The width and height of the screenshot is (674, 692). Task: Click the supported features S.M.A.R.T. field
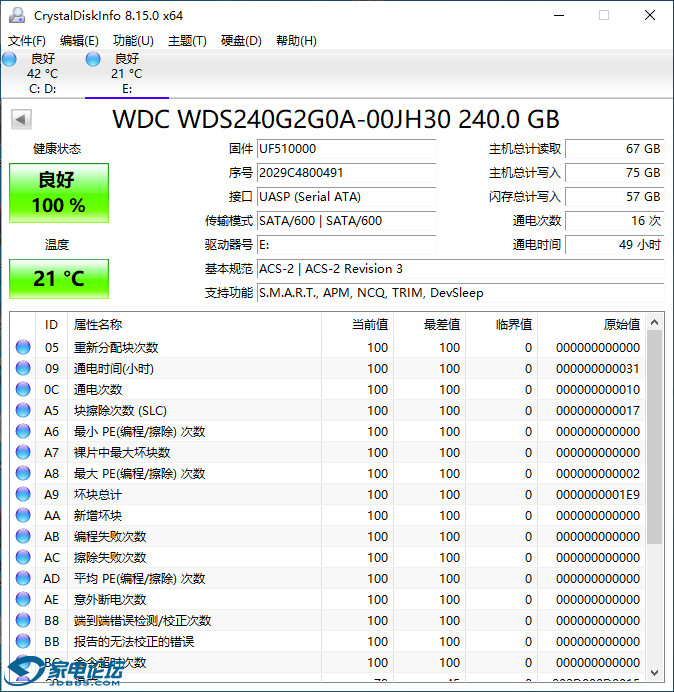[461, 293]
